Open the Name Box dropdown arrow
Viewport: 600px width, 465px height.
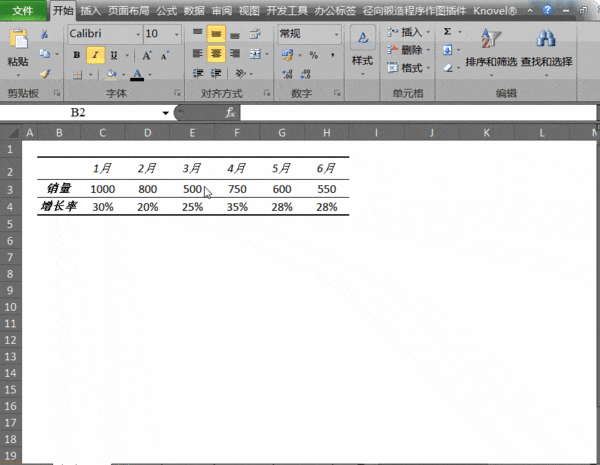(x=165, y=113)
